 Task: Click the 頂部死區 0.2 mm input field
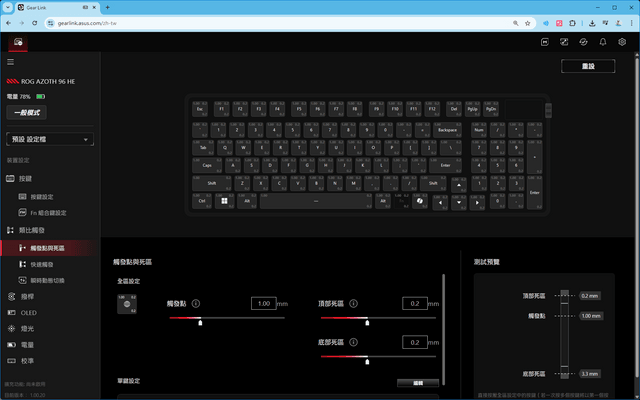click(415, 303)
